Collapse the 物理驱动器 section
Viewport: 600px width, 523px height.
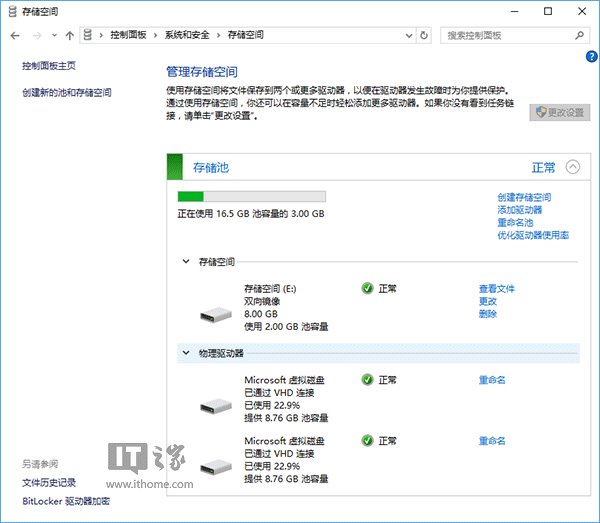[x=185, y=353]
